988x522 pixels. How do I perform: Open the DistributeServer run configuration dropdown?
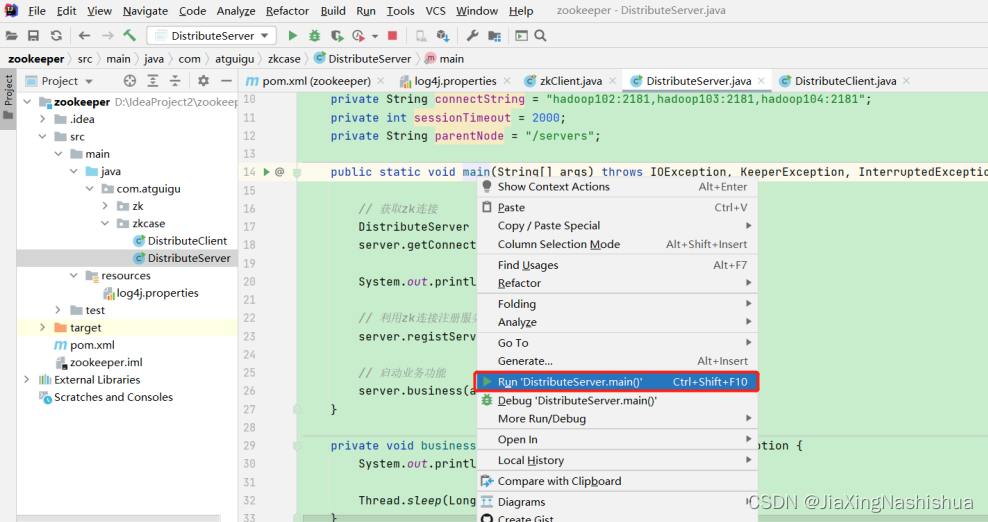point(212,36)
